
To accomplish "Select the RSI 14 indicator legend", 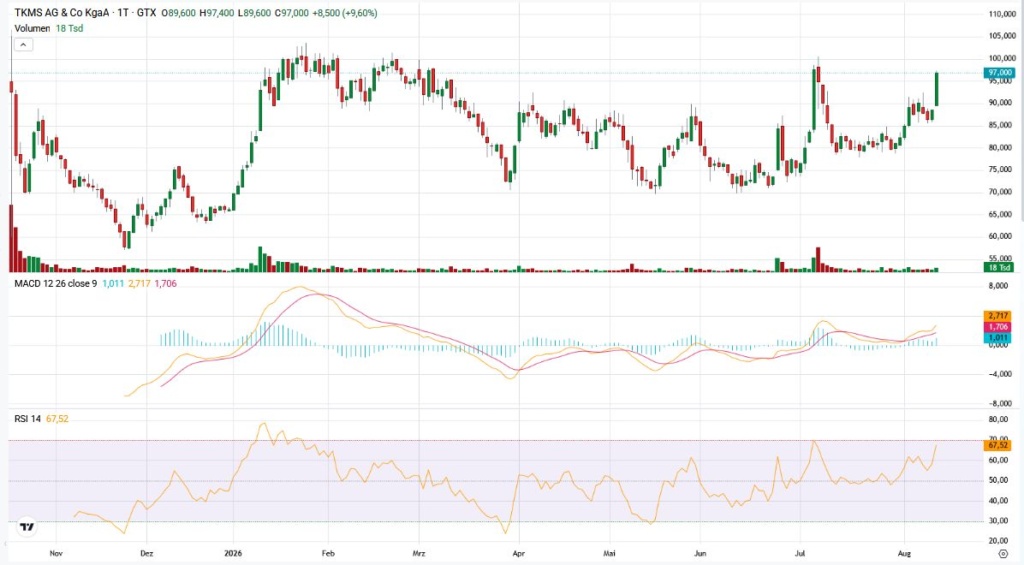I will [27, 419].
